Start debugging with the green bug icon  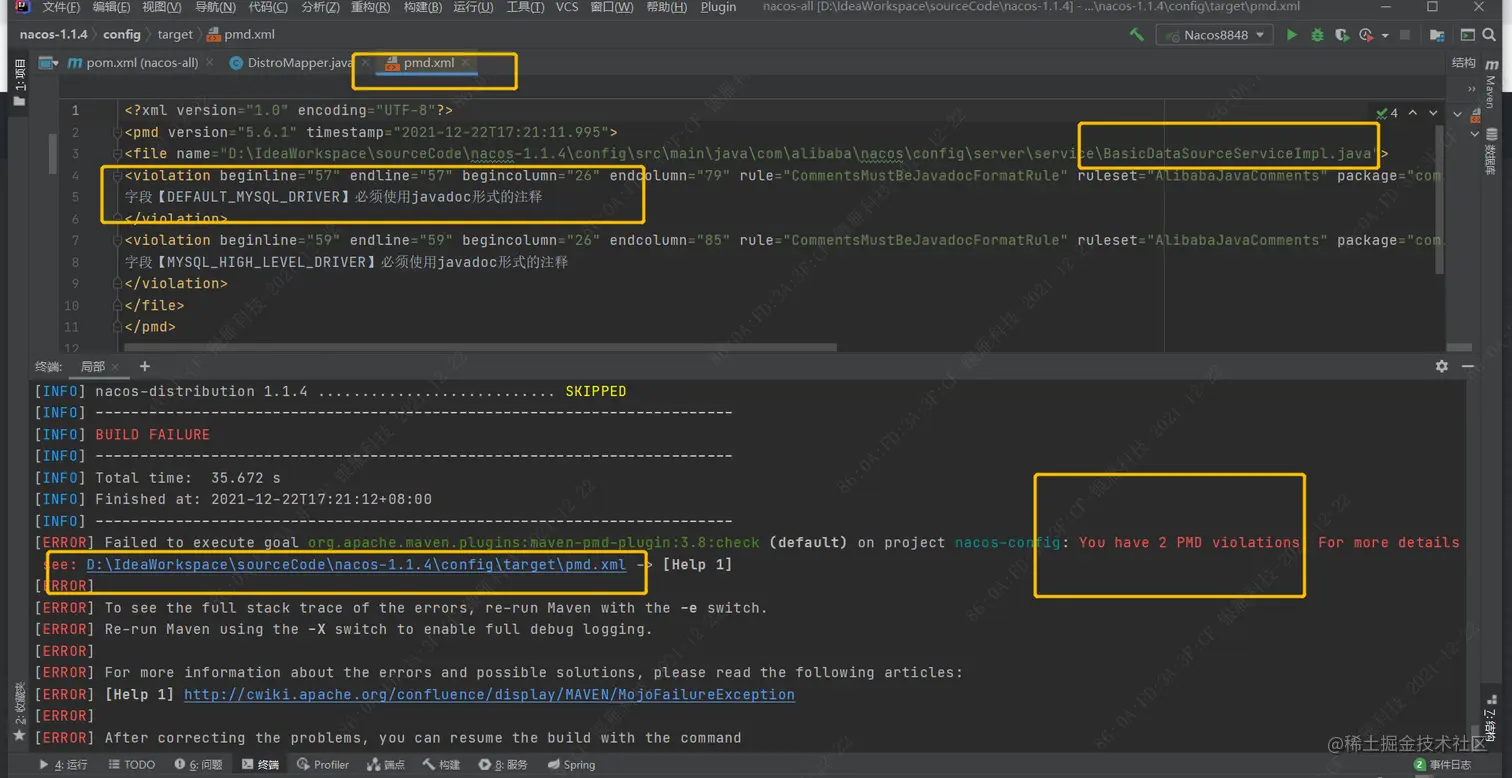pos(1317,35)
